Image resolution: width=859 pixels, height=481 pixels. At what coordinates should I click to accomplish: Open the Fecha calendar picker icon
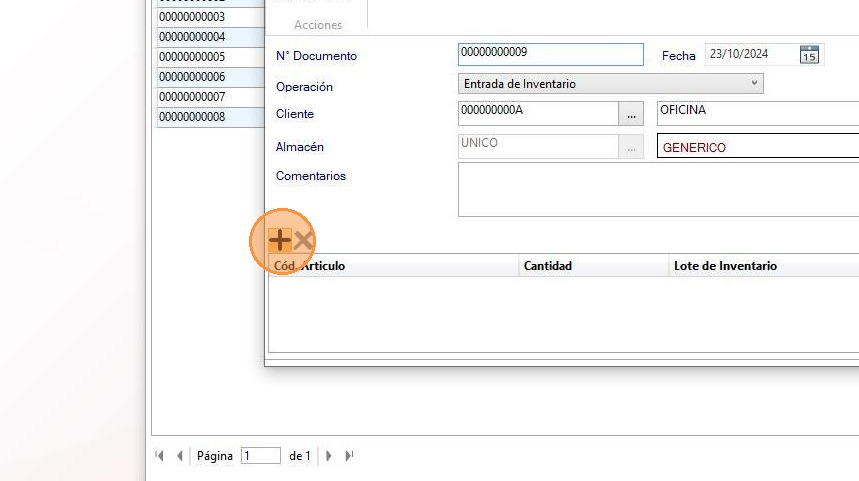[809, 55]
